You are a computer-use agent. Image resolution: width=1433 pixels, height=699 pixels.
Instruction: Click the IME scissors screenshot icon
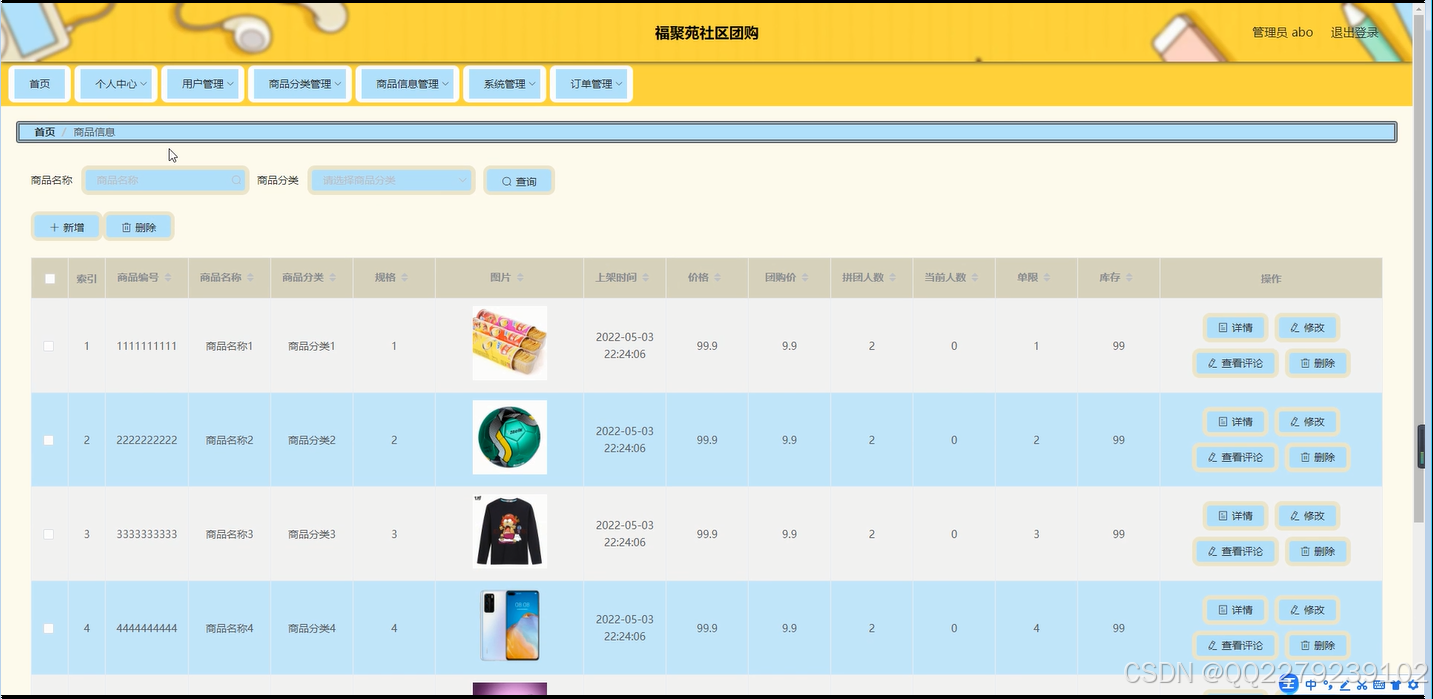[1362, 685]
